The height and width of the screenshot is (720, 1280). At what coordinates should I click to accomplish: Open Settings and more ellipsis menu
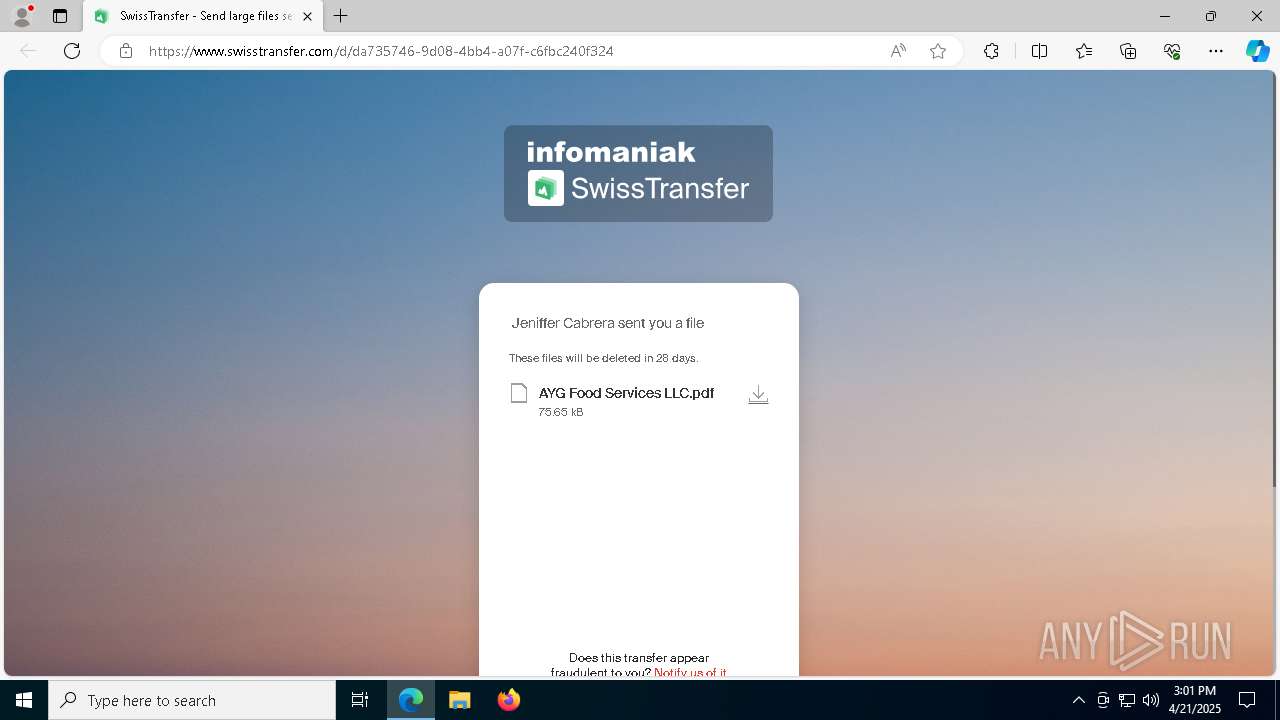[x=1216, y=51]
